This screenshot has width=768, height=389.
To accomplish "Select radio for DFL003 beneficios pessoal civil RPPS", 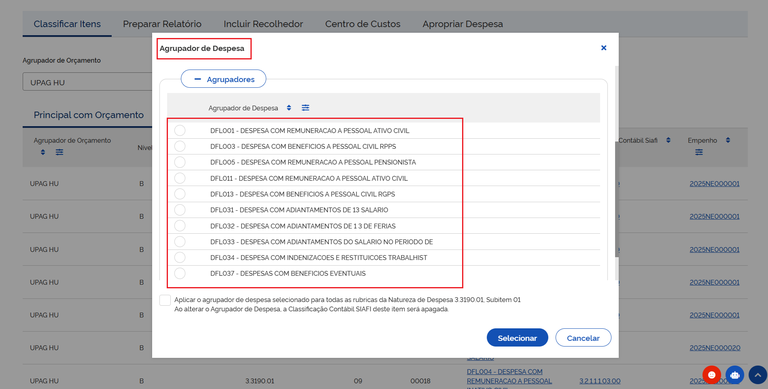I will click(180, 146).
